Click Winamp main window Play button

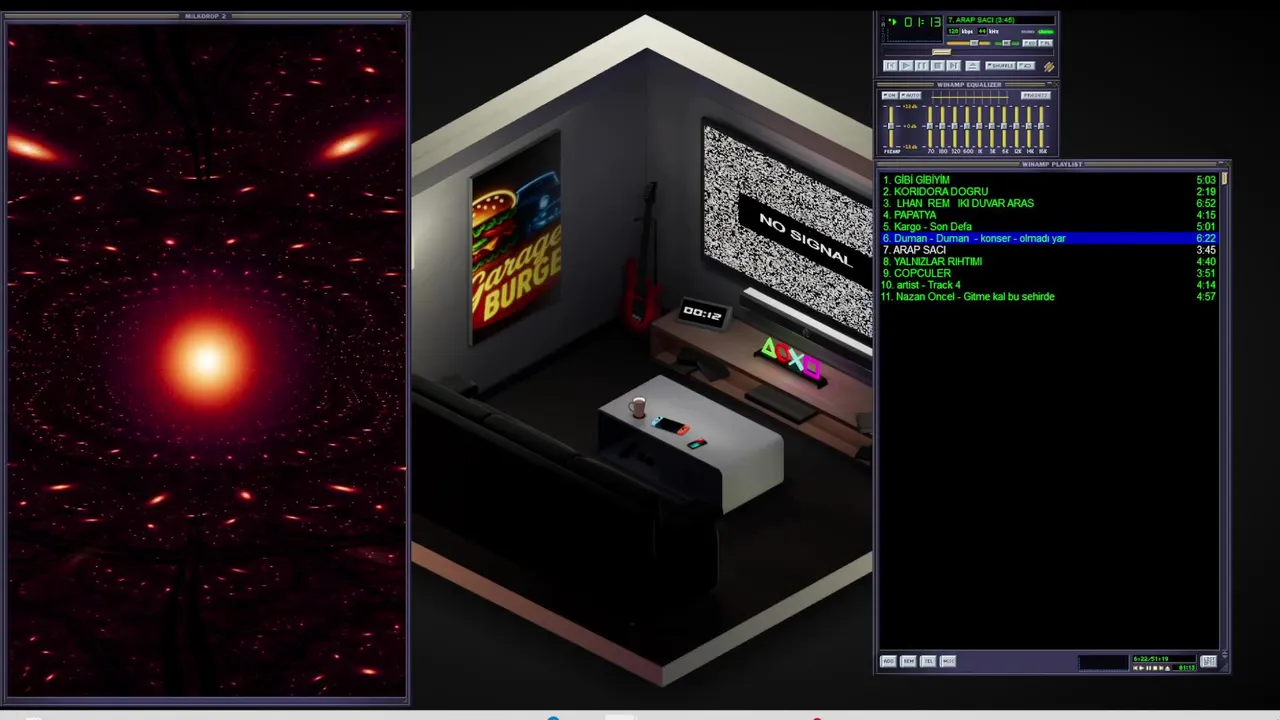(x=906, y=66)
